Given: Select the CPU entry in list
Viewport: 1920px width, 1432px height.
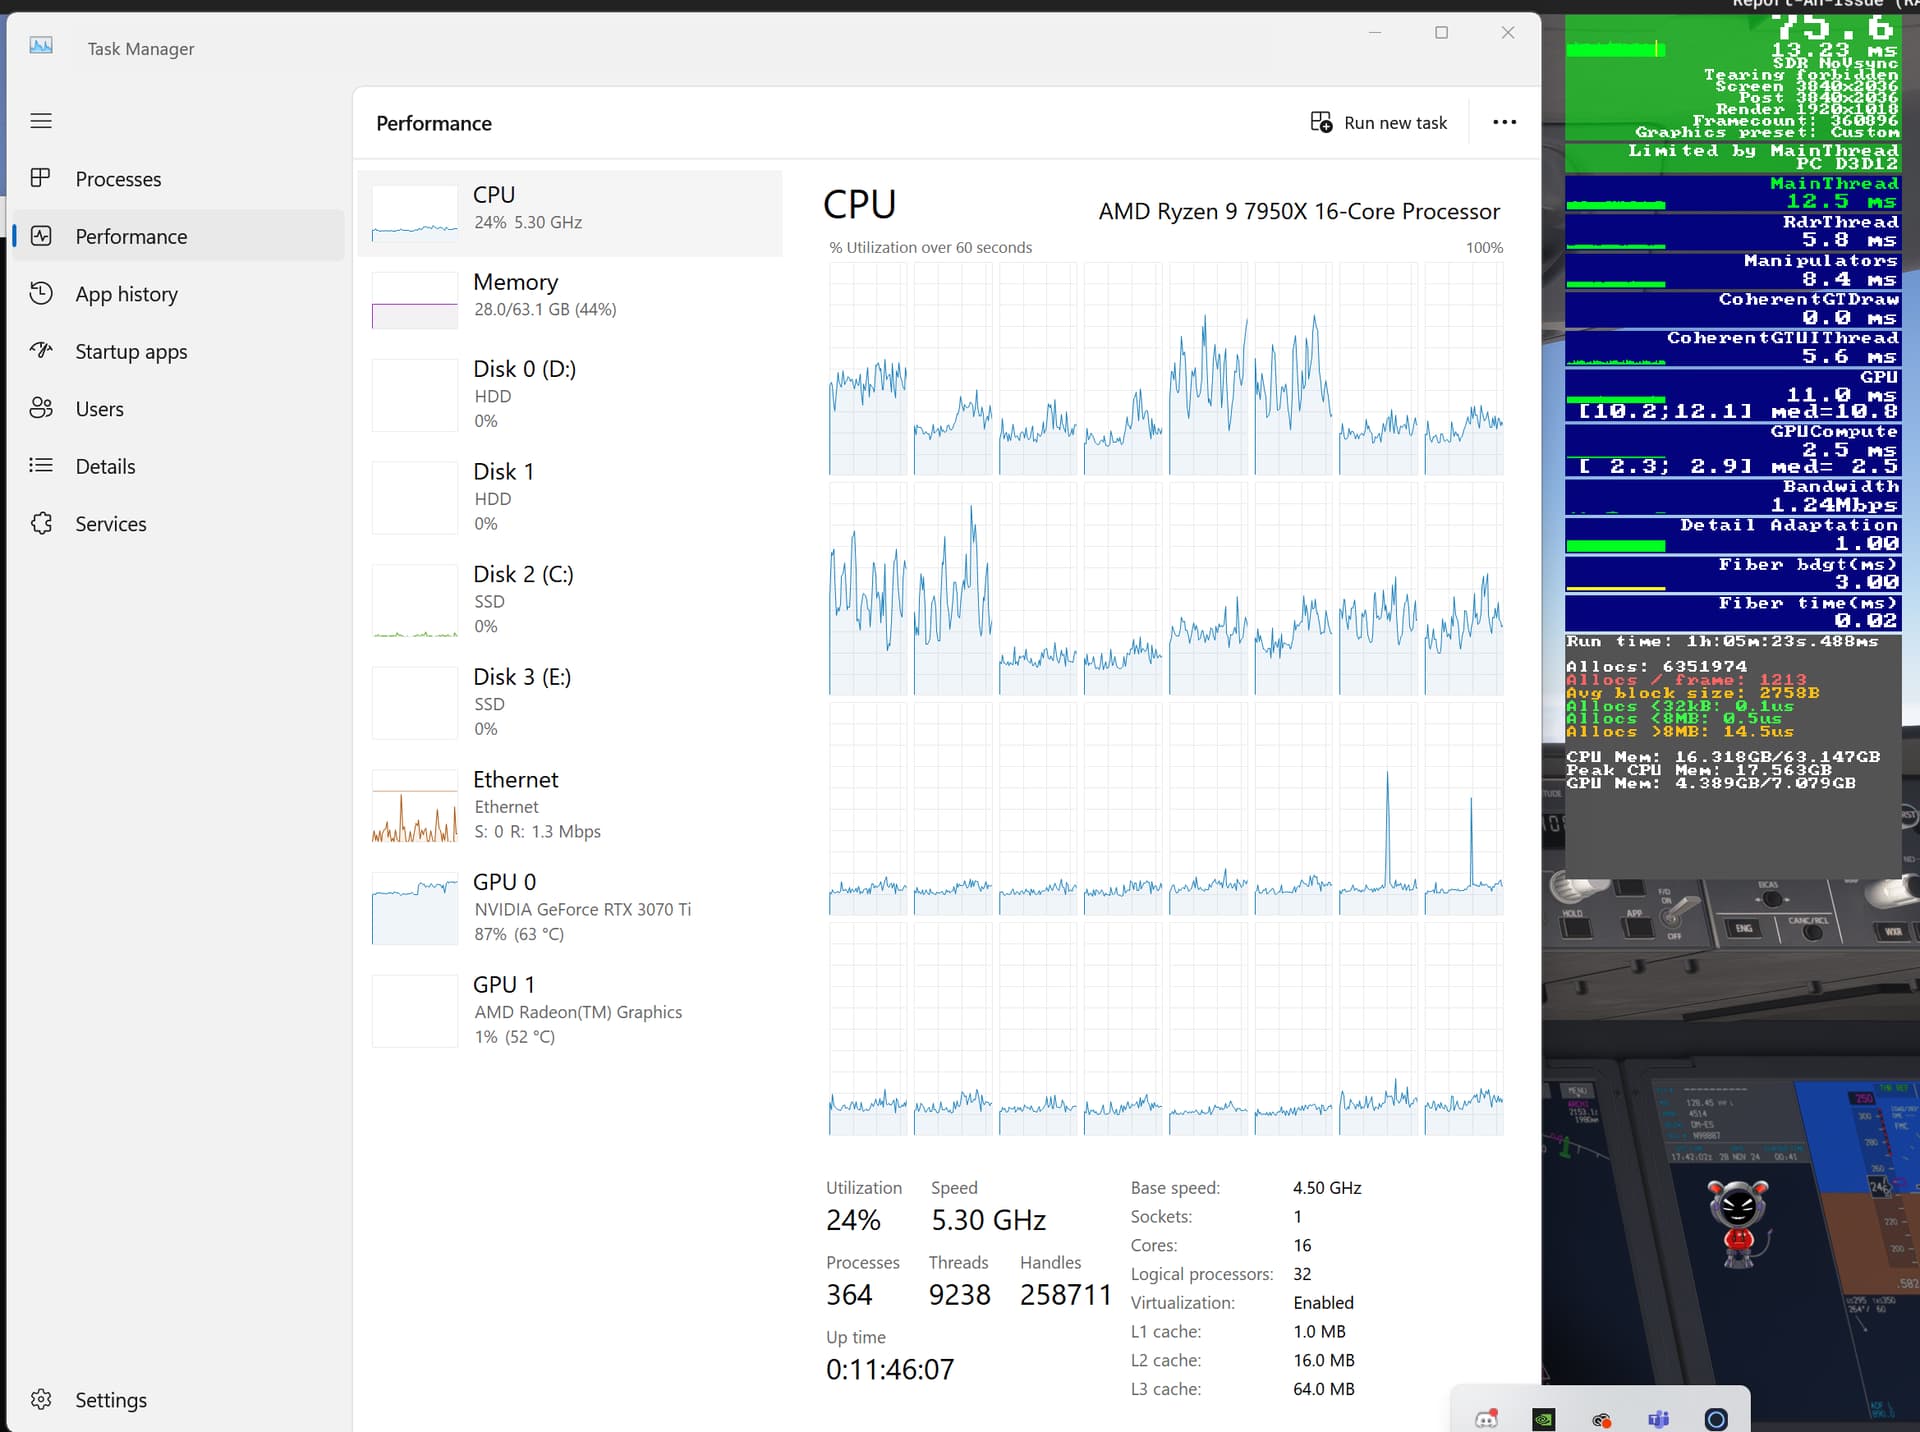Looking at the screenshot, I should click(570, 213).
